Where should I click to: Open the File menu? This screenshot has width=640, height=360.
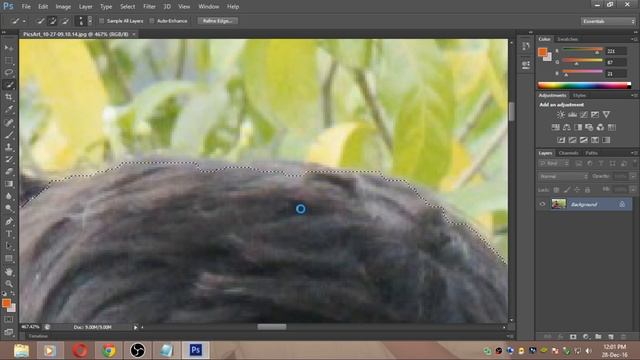[x=26, y=7]
